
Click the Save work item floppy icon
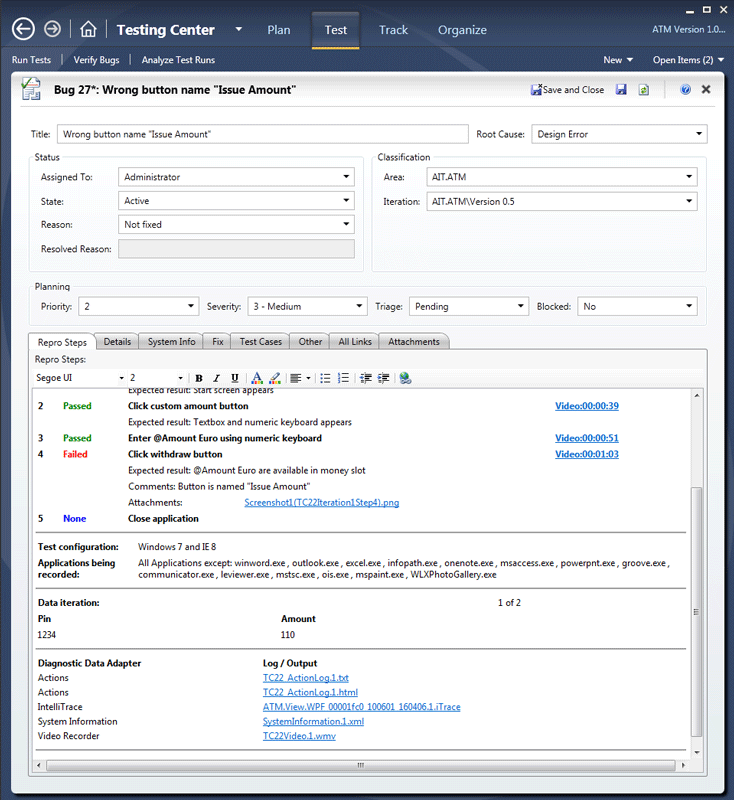point(621,90)
